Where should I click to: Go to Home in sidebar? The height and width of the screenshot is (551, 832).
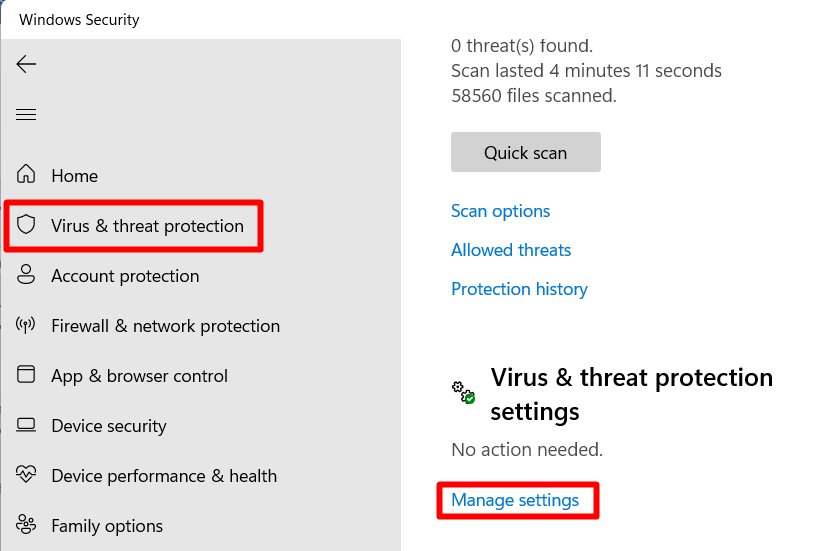(x=75, y=176)
